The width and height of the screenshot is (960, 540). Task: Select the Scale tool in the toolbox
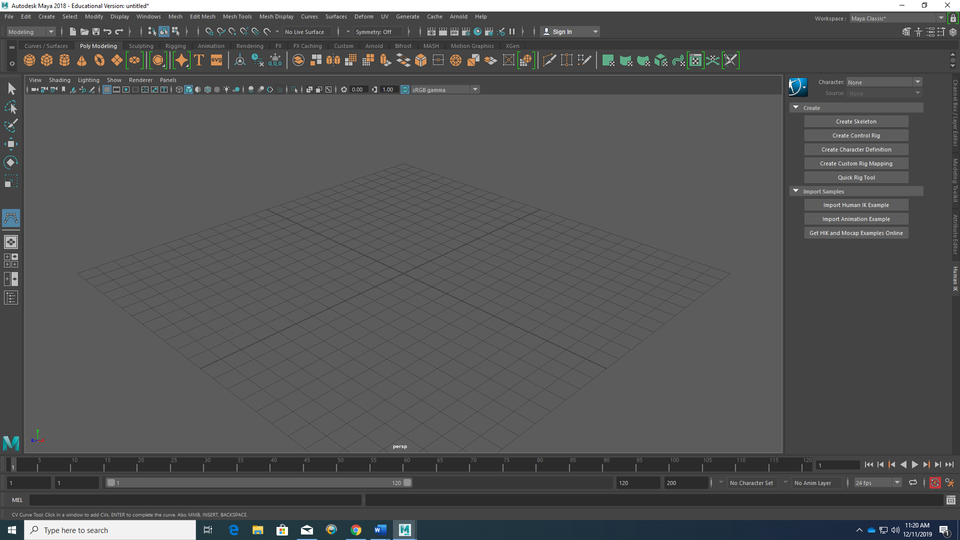click(11, 181)
